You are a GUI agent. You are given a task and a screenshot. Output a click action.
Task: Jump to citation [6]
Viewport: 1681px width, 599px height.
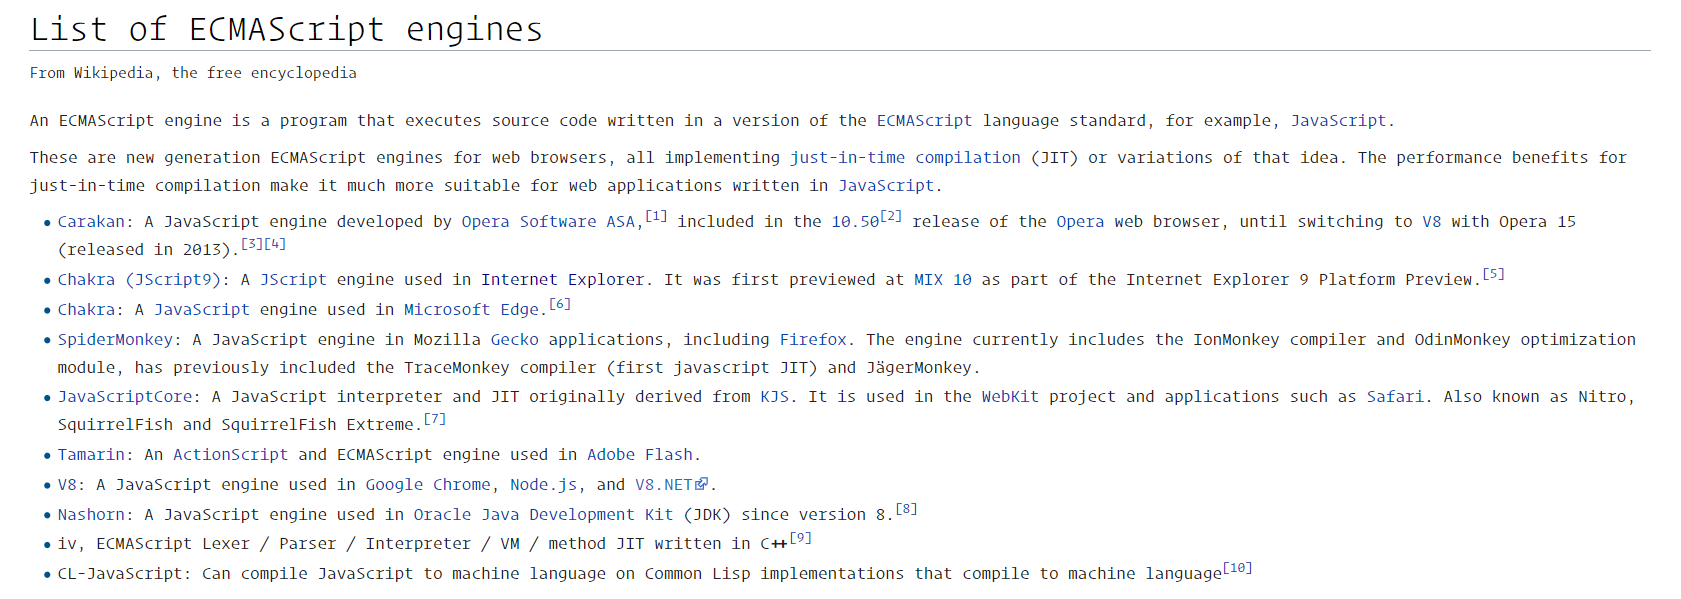click(x=560, y=304)
